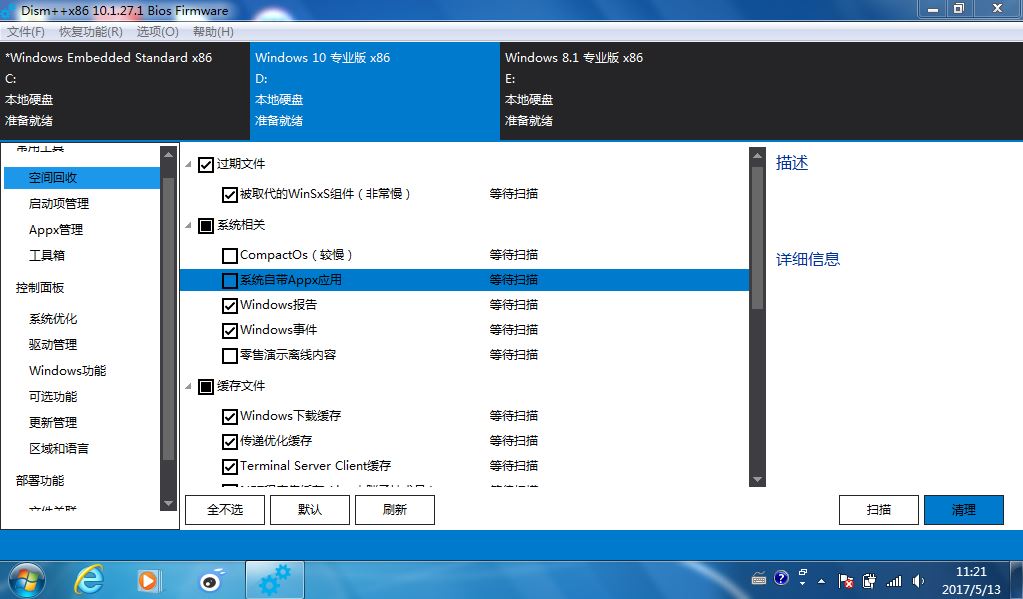Uncheck 传递优化缓存 checkbox
1023x599 pixels.
pyautogui.click(x=230, y=442)
